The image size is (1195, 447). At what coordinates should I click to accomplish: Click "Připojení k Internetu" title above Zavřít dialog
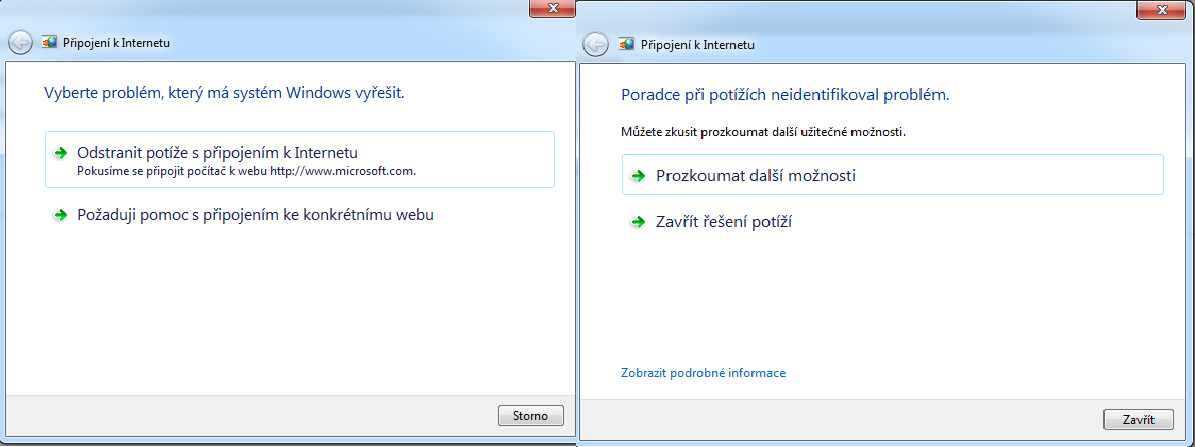697,45
